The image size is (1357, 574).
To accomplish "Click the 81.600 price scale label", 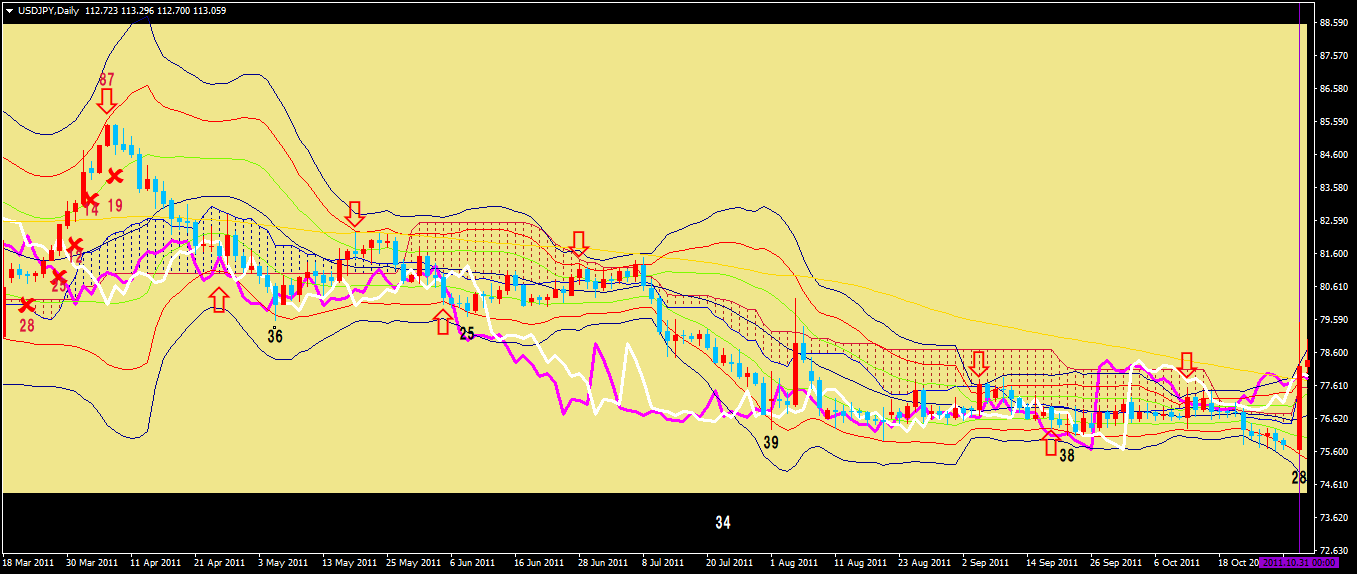I will click(1333, 253).
